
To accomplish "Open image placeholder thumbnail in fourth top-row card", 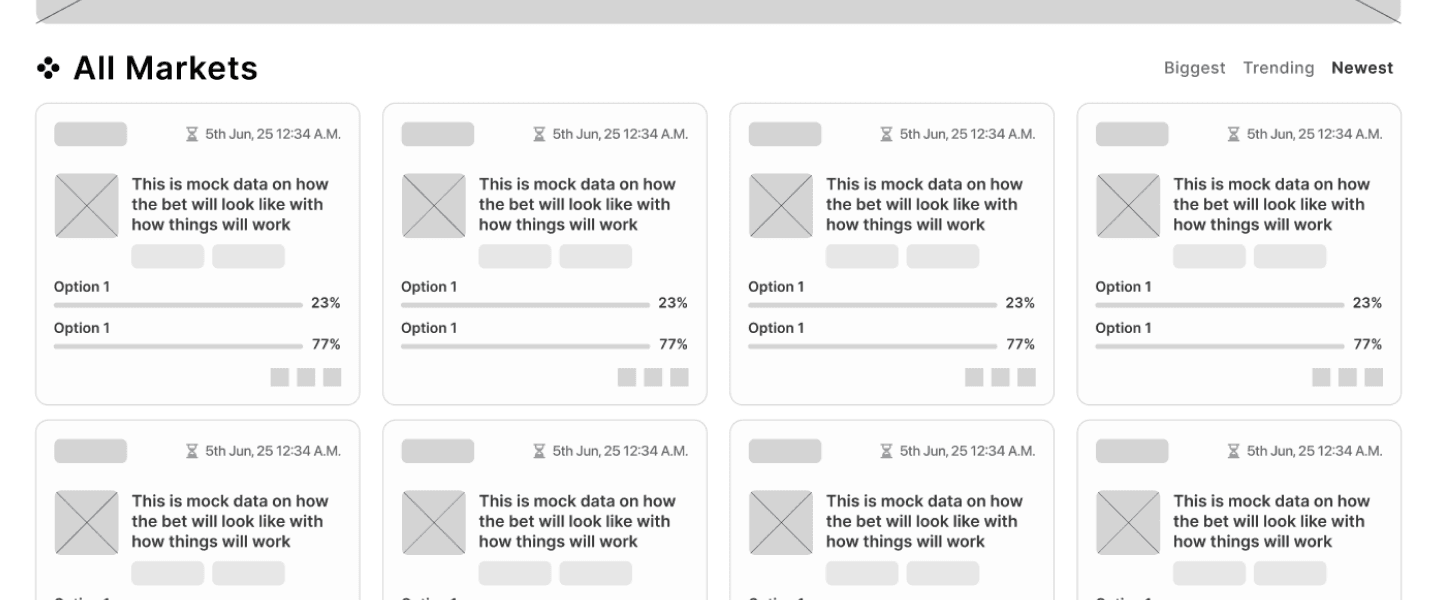I will 1127,206.
